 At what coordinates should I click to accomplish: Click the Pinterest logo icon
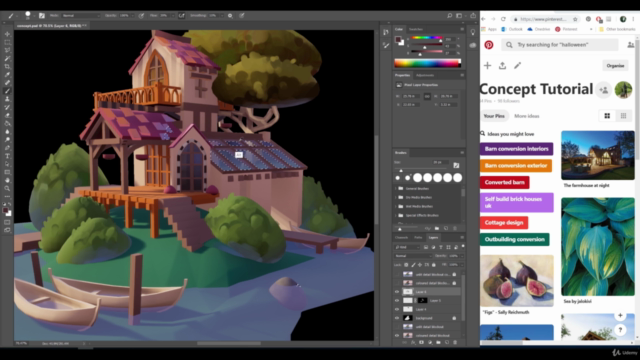pyautogui.click(x=489, y=45)
